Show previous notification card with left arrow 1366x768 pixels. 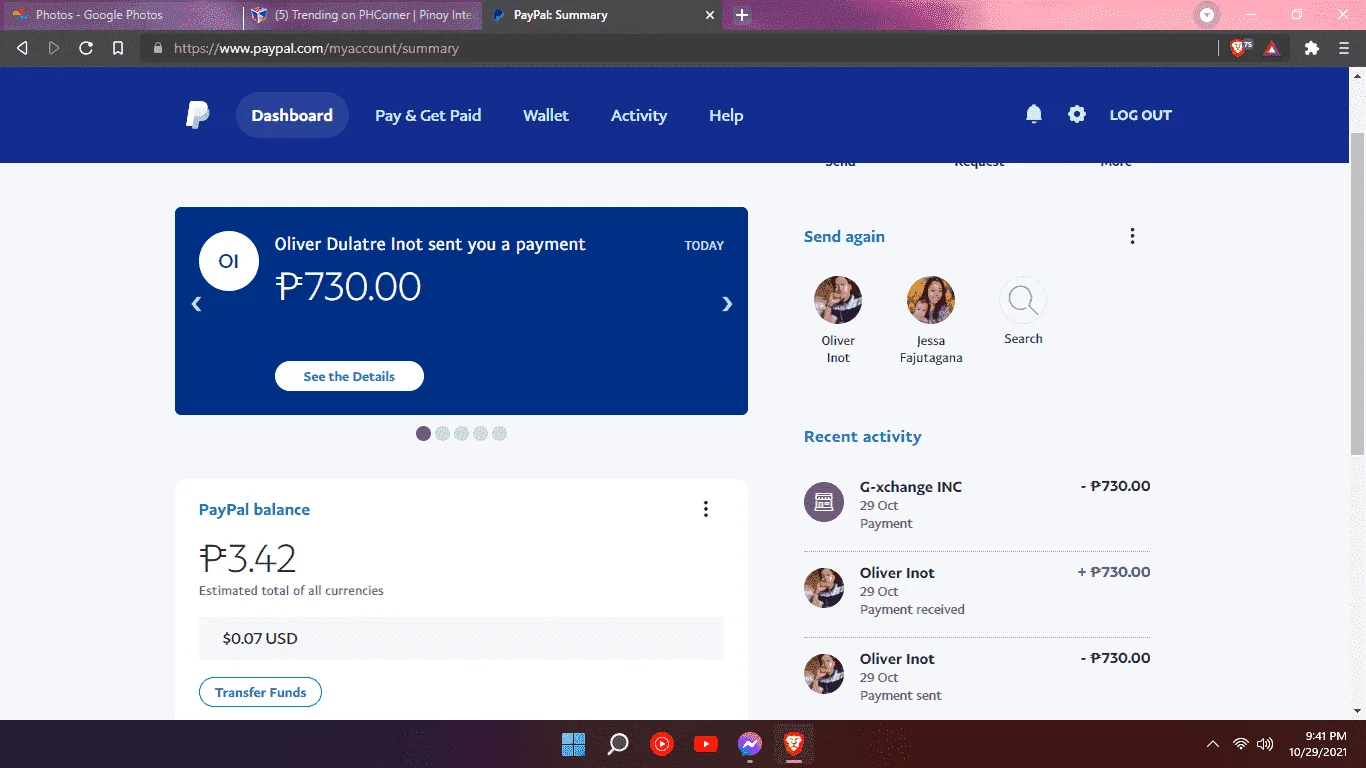coord(196,304)
